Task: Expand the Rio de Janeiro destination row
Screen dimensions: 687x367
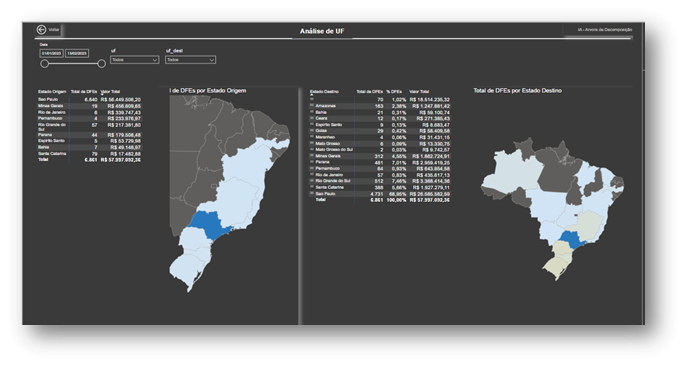Action: pos(312,175)
